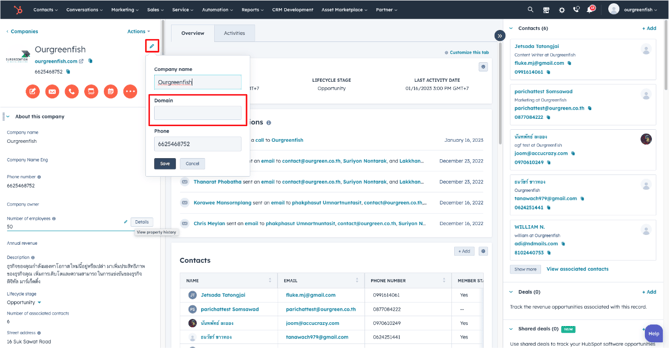Collapse the Shared deals section

[x=511, y=329]
